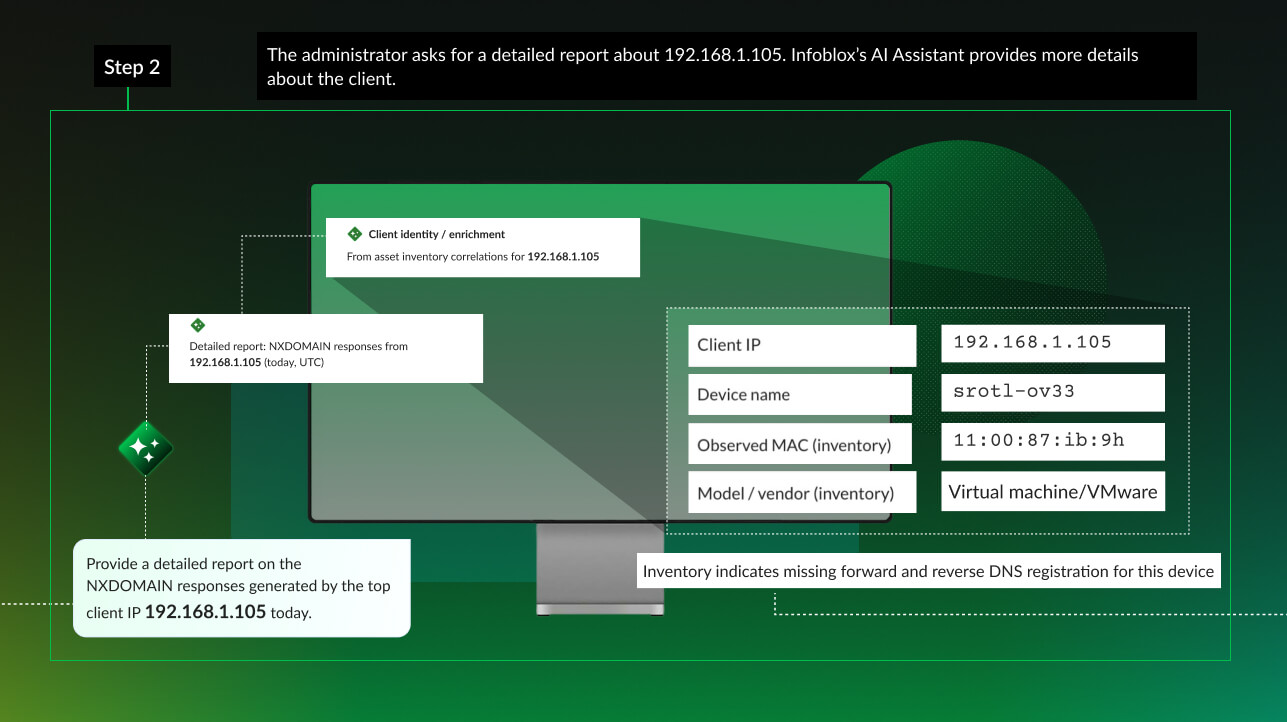This screenshot has width=1287, height=722.
Task: Select the Step 2 label
Action: (x=132, y=68)
